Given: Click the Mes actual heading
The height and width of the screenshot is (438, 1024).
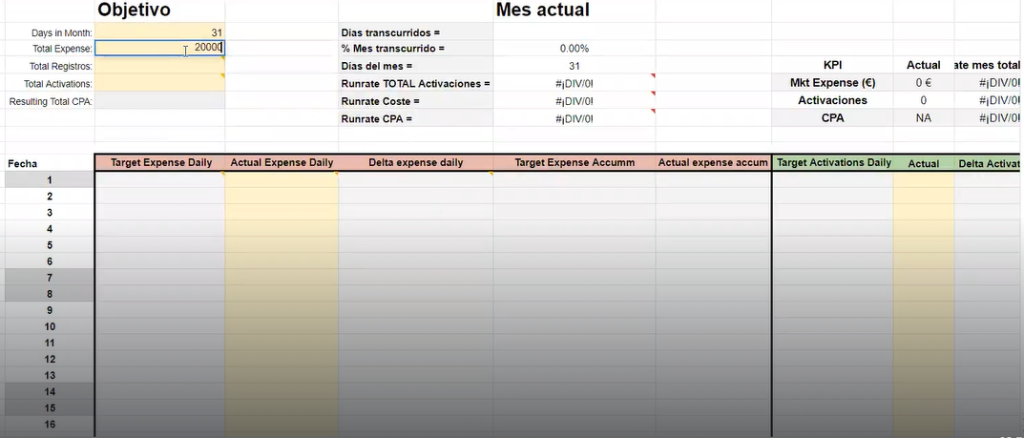Looking at the screenshot, I should pyautogui.click(x=543, y=10).
